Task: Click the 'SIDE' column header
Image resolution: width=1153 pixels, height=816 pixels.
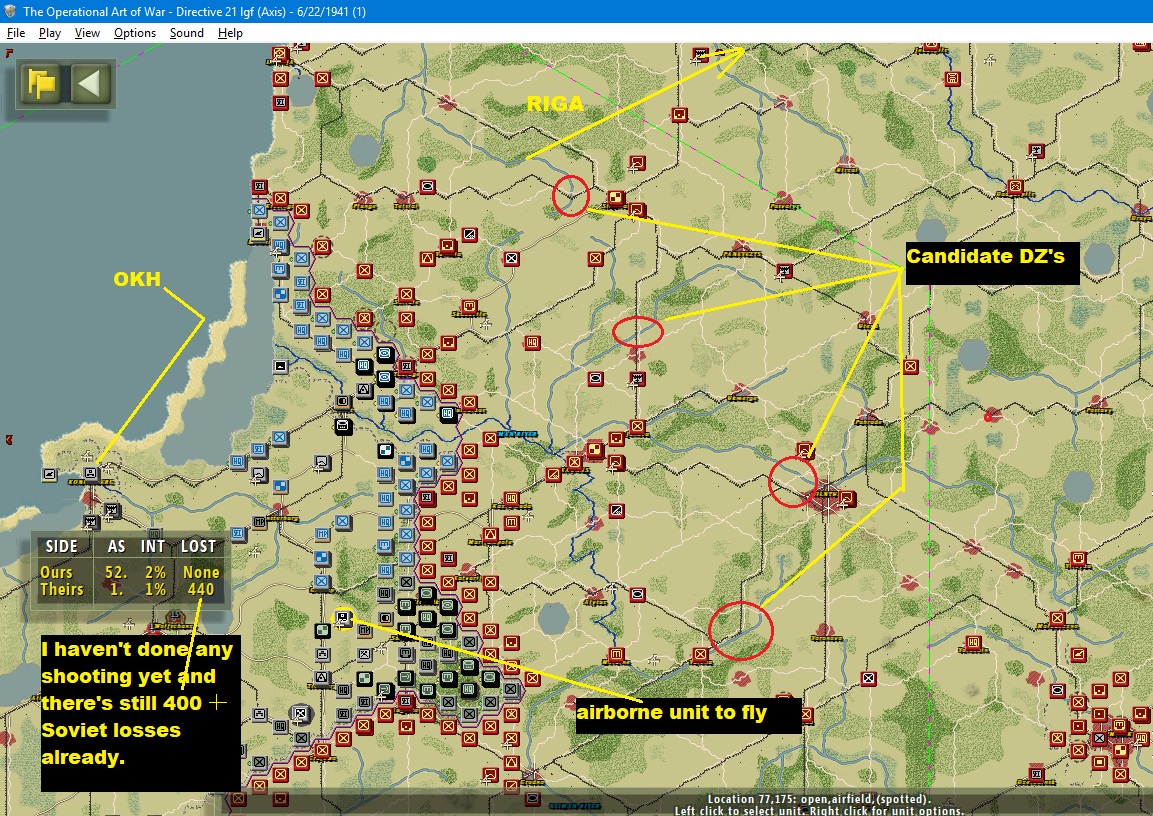Action: click(62, 546)
